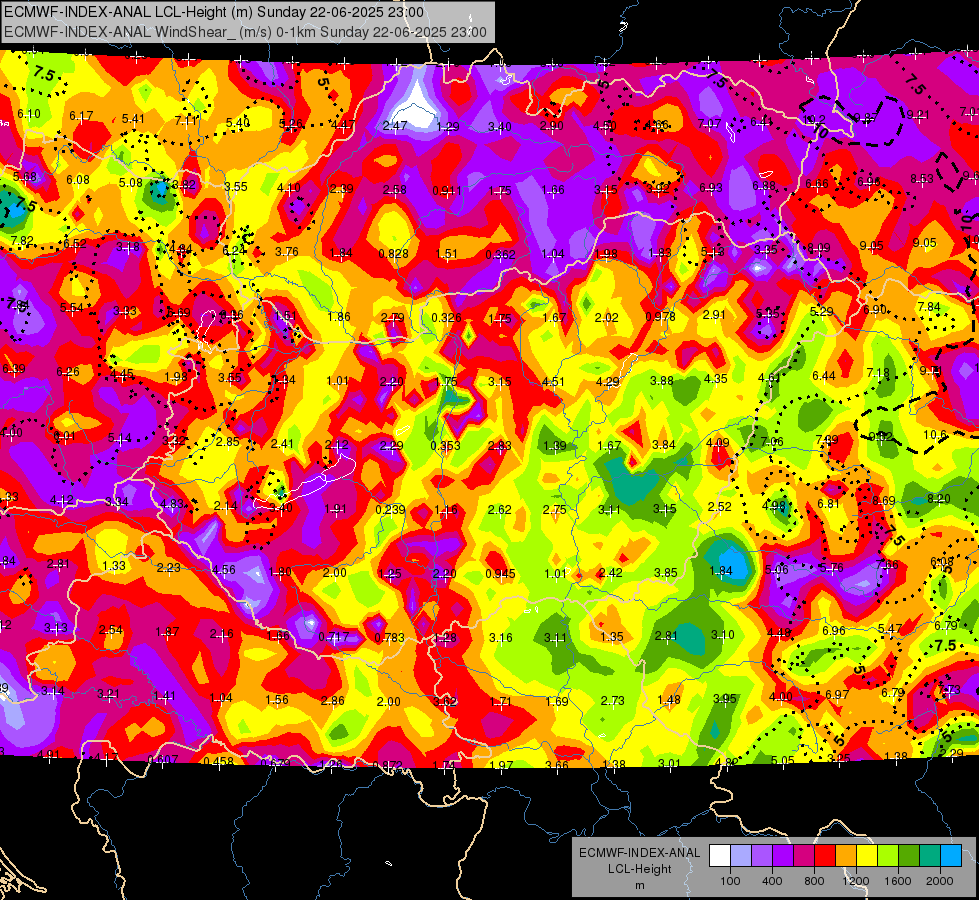
Task: Select the pale lavender LCL-Height legend swatch
Action: [x=740, y=856]
